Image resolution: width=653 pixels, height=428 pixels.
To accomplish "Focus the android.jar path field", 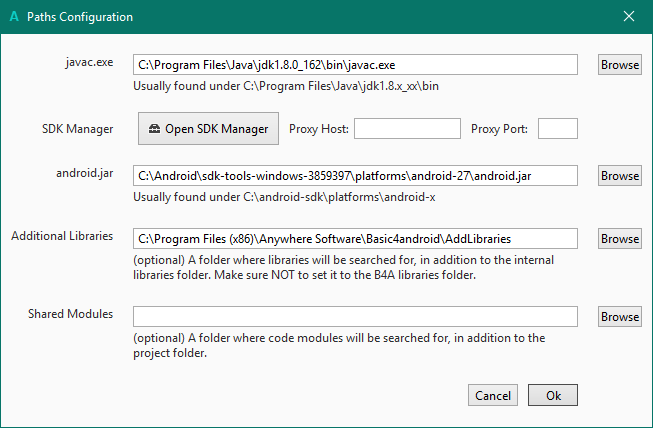I will click(355, 176).
